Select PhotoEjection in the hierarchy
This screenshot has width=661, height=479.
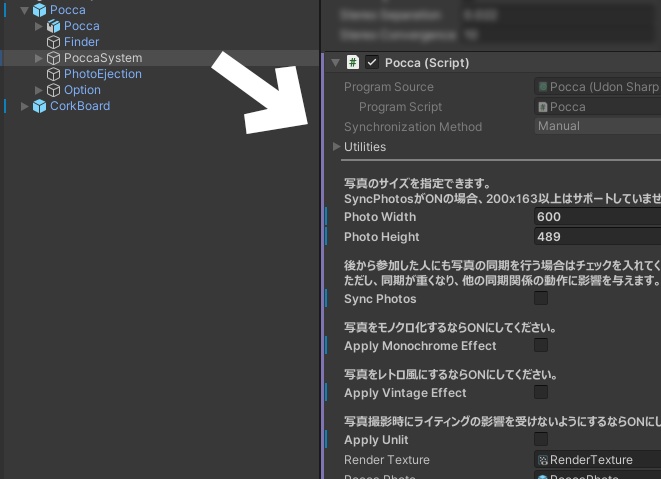click(102, 74)
